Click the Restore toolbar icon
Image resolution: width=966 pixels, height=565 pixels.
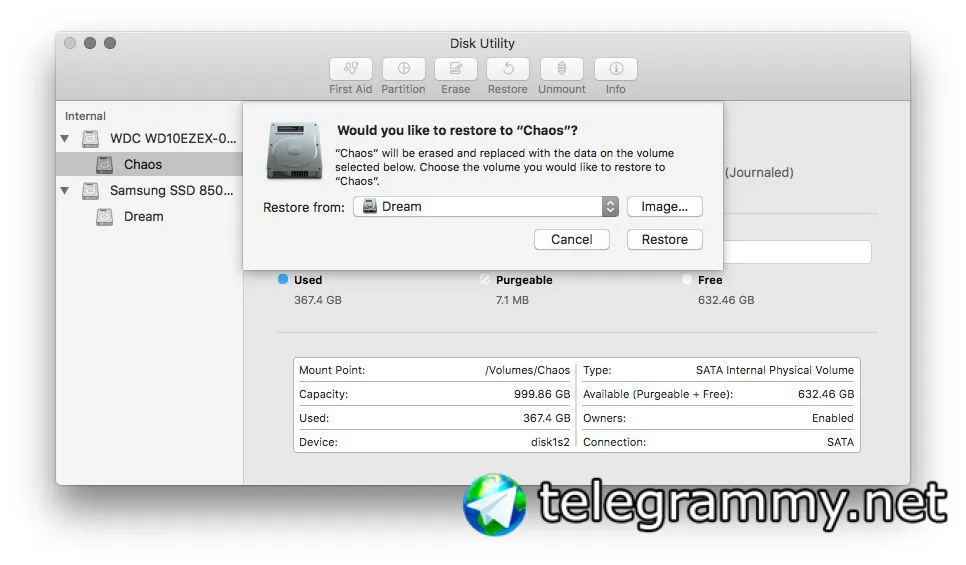point(508,68)
